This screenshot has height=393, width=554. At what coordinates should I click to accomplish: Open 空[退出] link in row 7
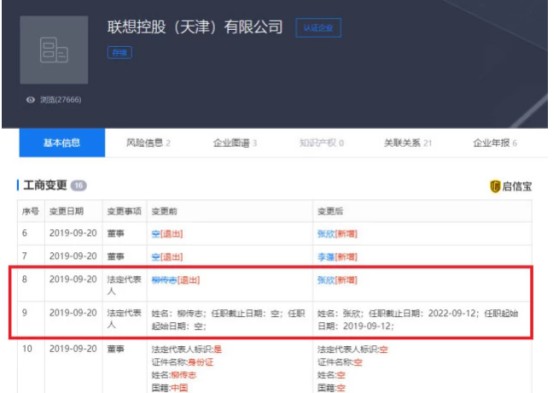pos(167,257)
